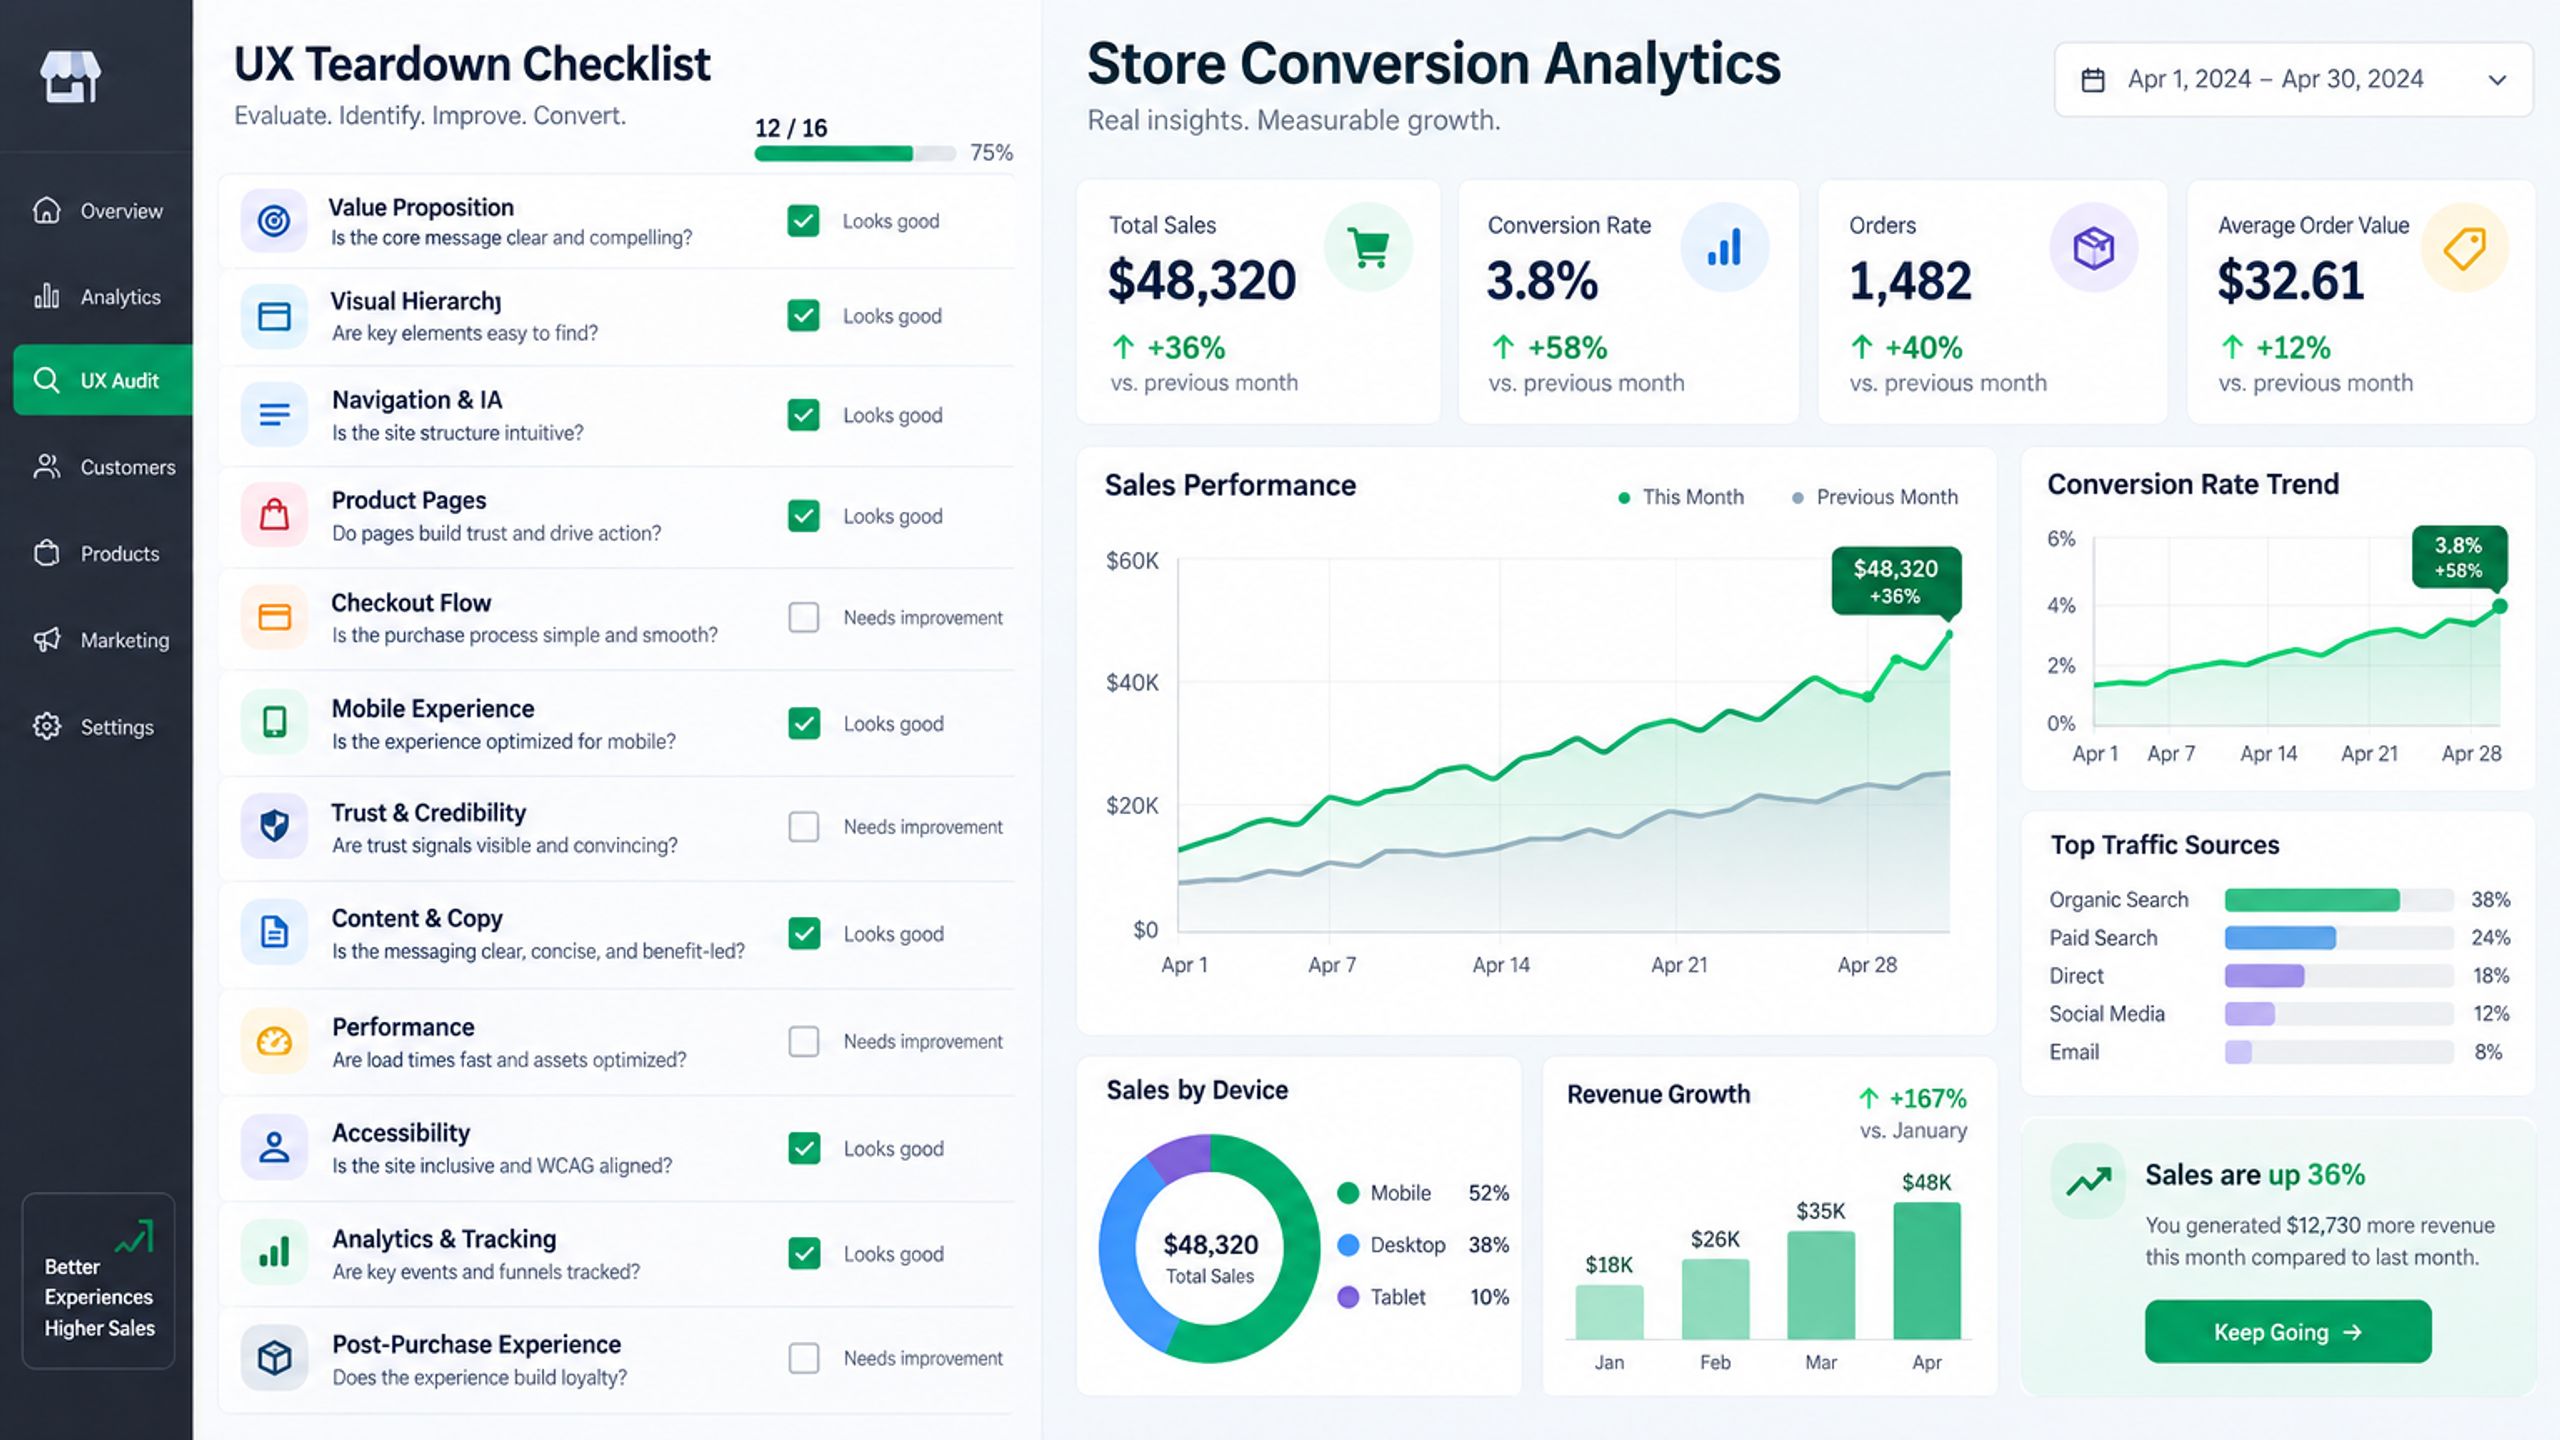Click the store logo icon in sidebar

pyautogui.click(x=70, y=76)
